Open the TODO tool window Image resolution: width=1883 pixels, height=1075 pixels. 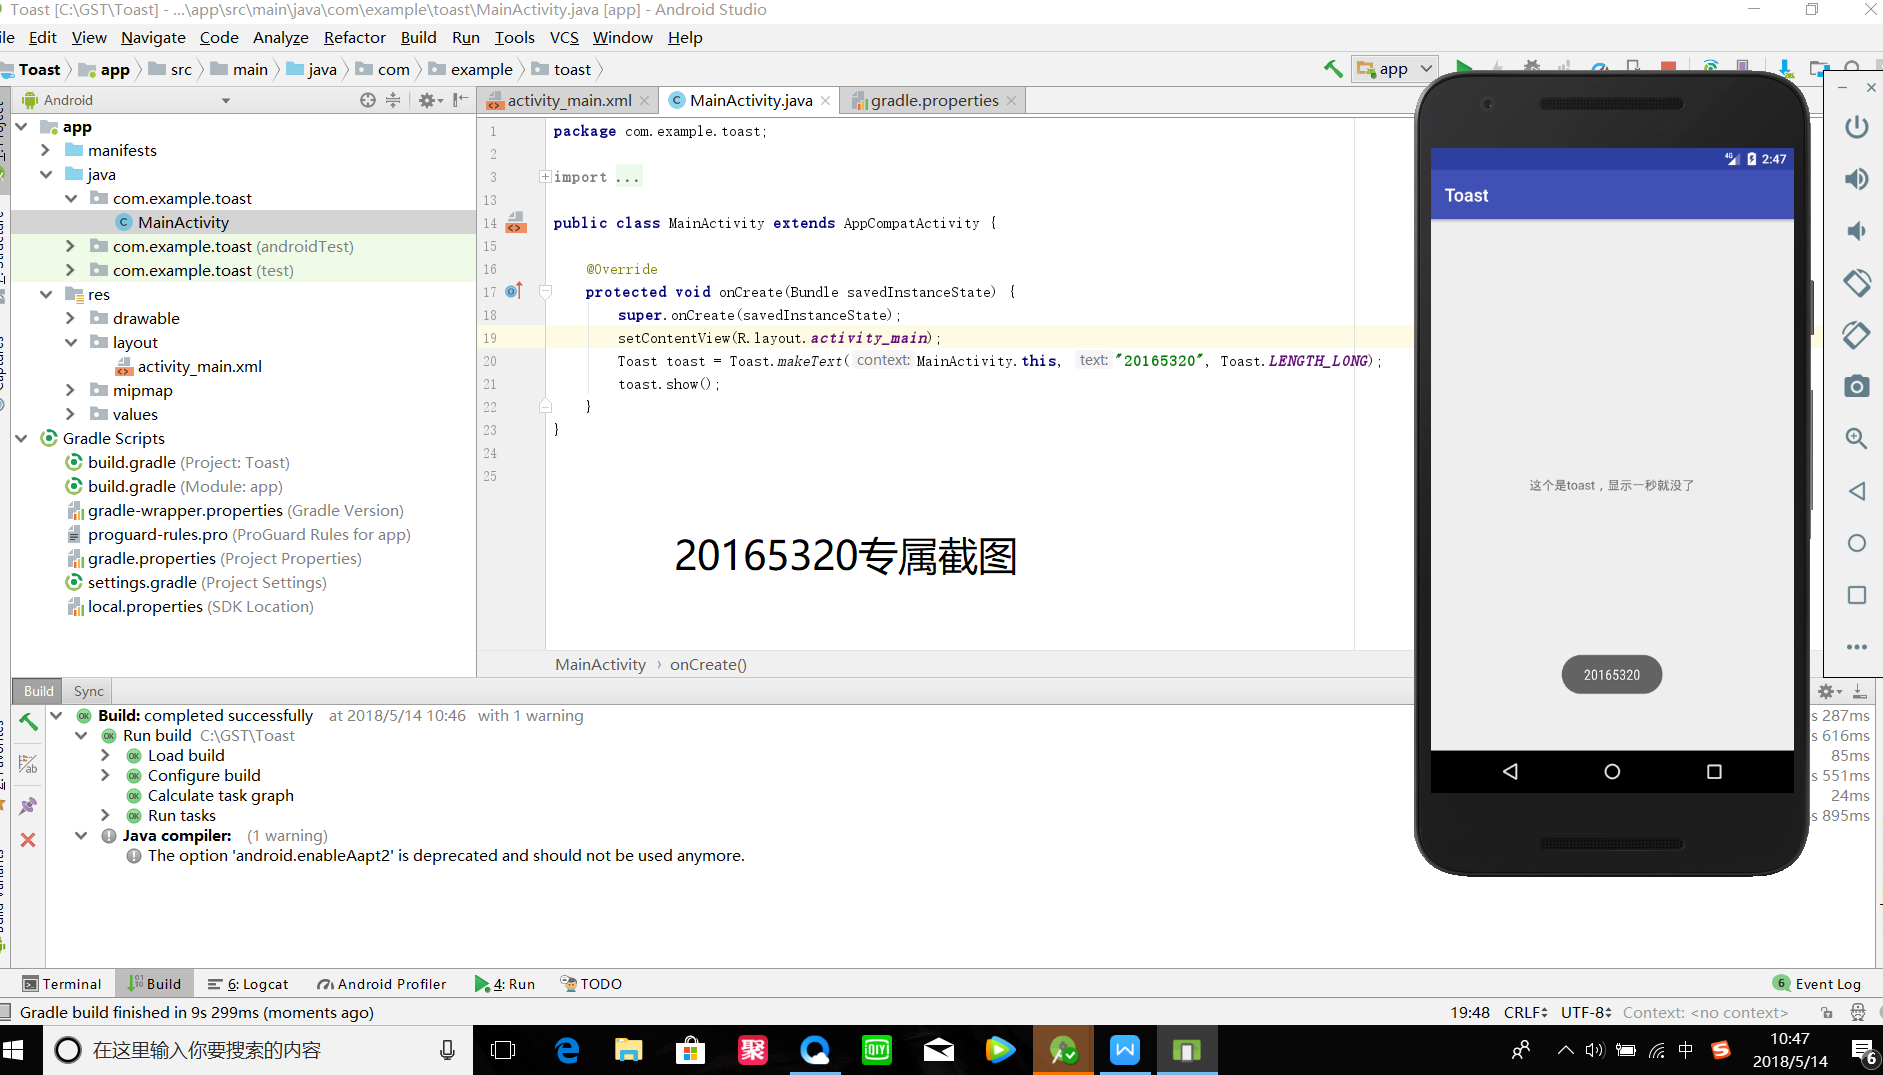(x=591, y=984)
